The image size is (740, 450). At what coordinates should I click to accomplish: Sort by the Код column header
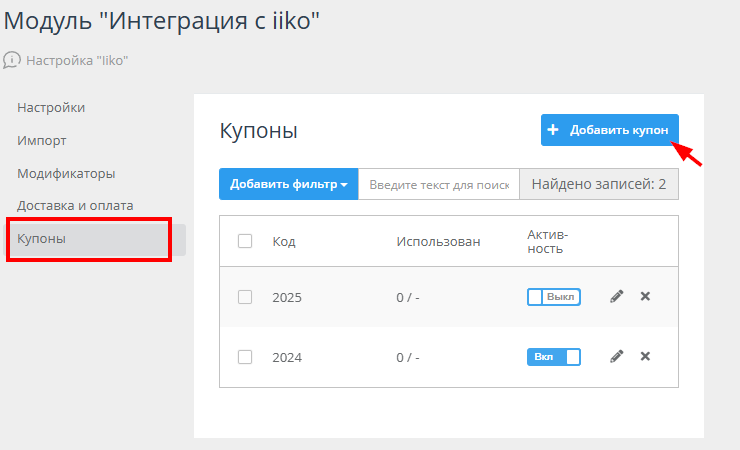[x=284, y=241]
